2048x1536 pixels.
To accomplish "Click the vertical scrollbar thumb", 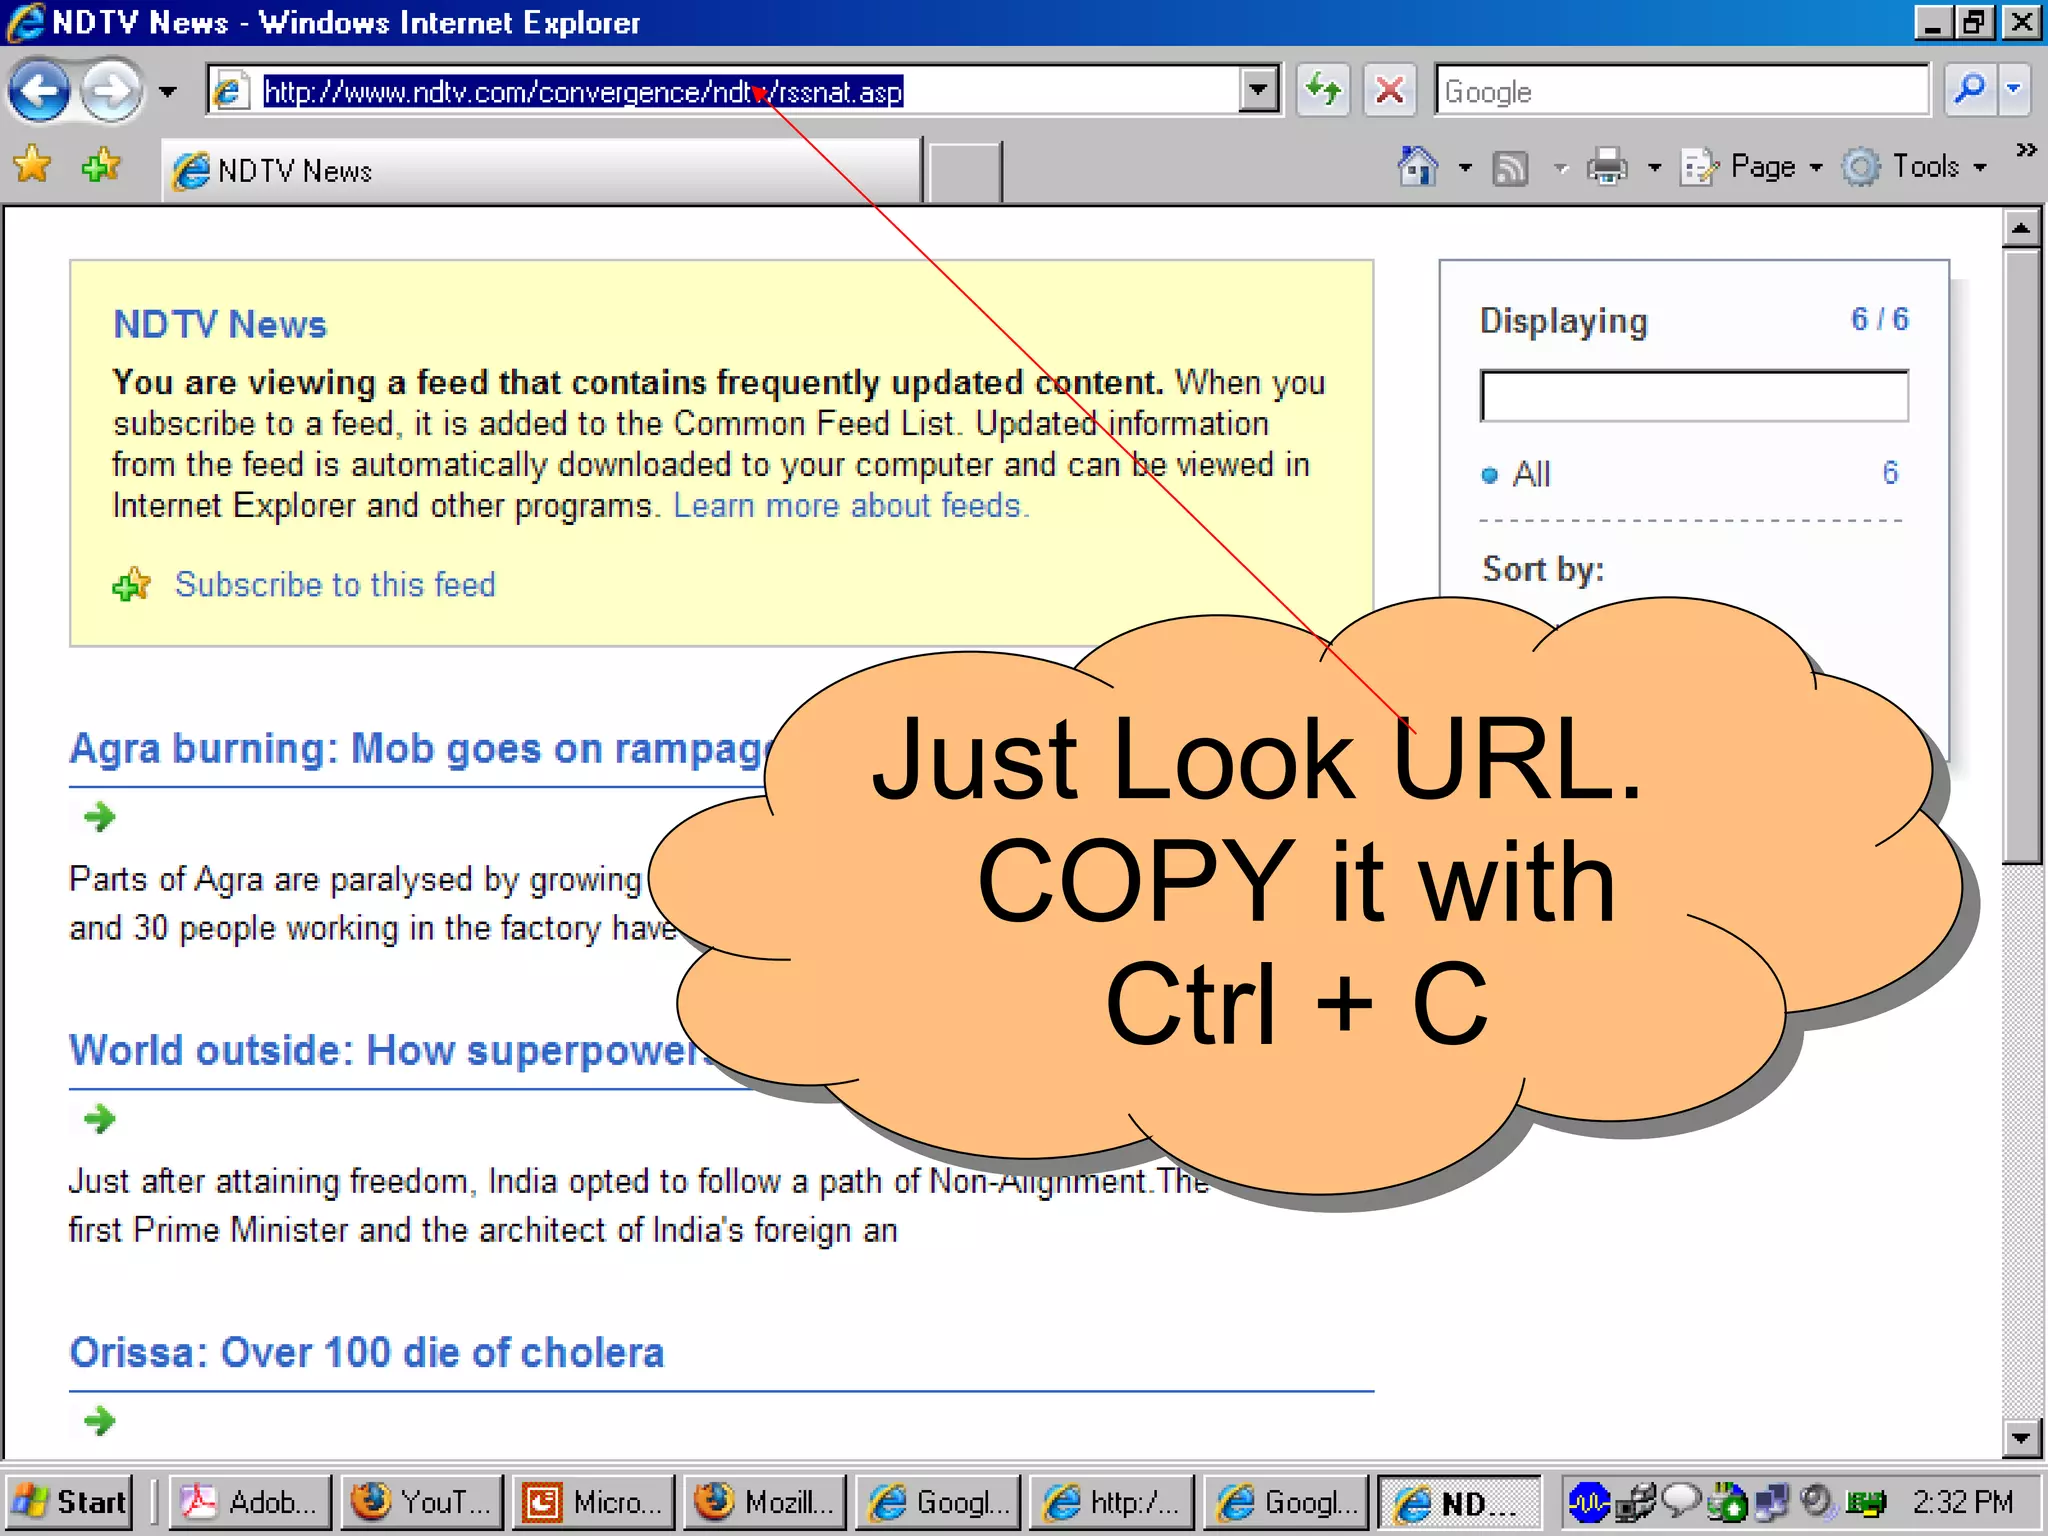I will pyautogui.click(x=2021, y=556).
